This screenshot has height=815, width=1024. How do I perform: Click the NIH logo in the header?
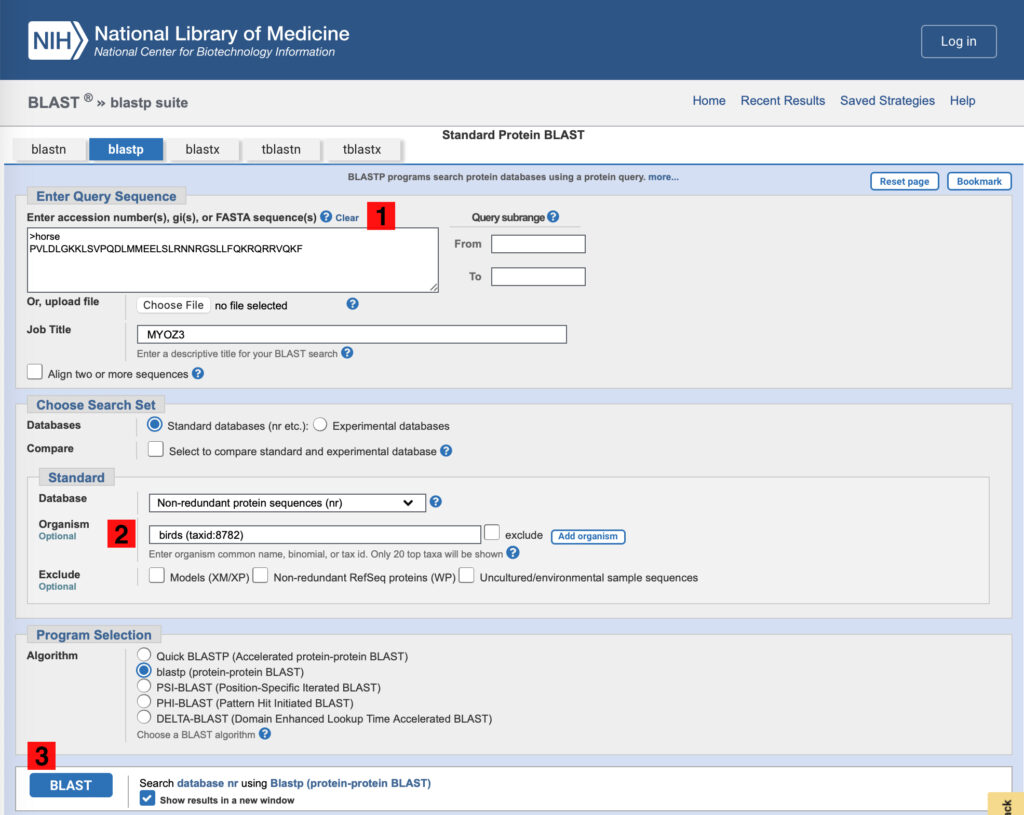pos(57,40)
